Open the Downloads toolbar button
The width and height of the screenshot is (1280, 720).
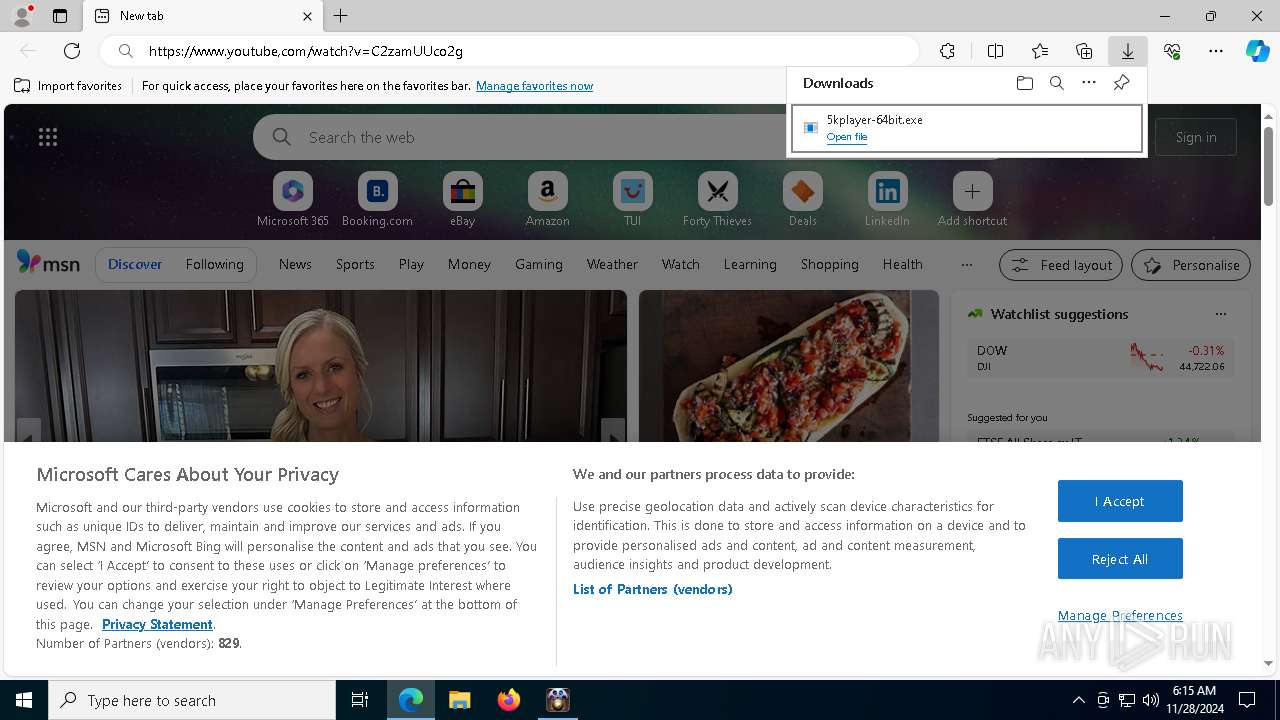(x=1128, y=51)
